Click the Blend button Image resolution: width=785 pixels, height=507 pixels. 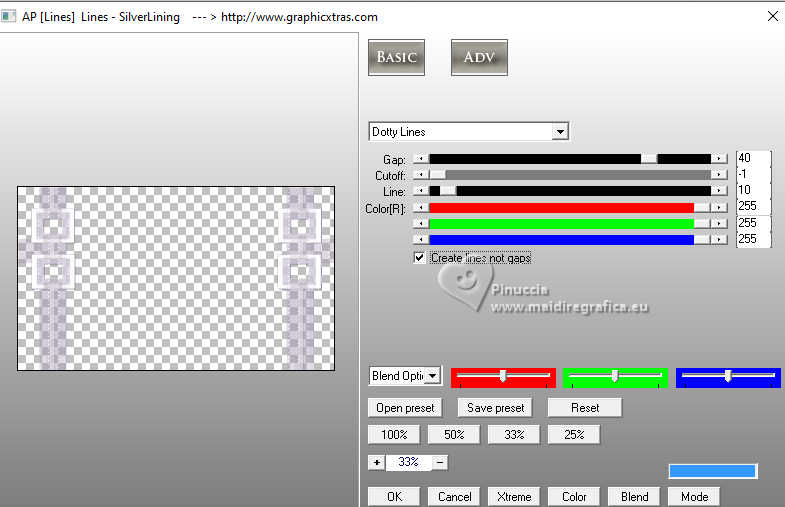634,496
